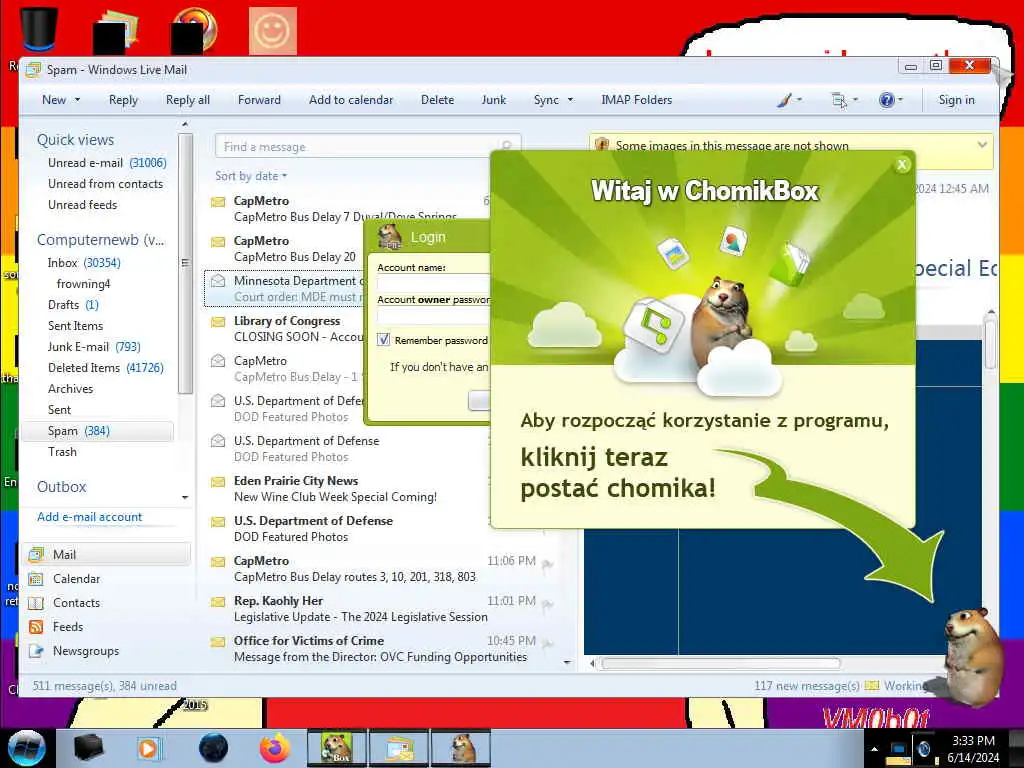1024x768 pixels.
Task: Select Unread from contacts quick view
Action: tap(105, 184)
